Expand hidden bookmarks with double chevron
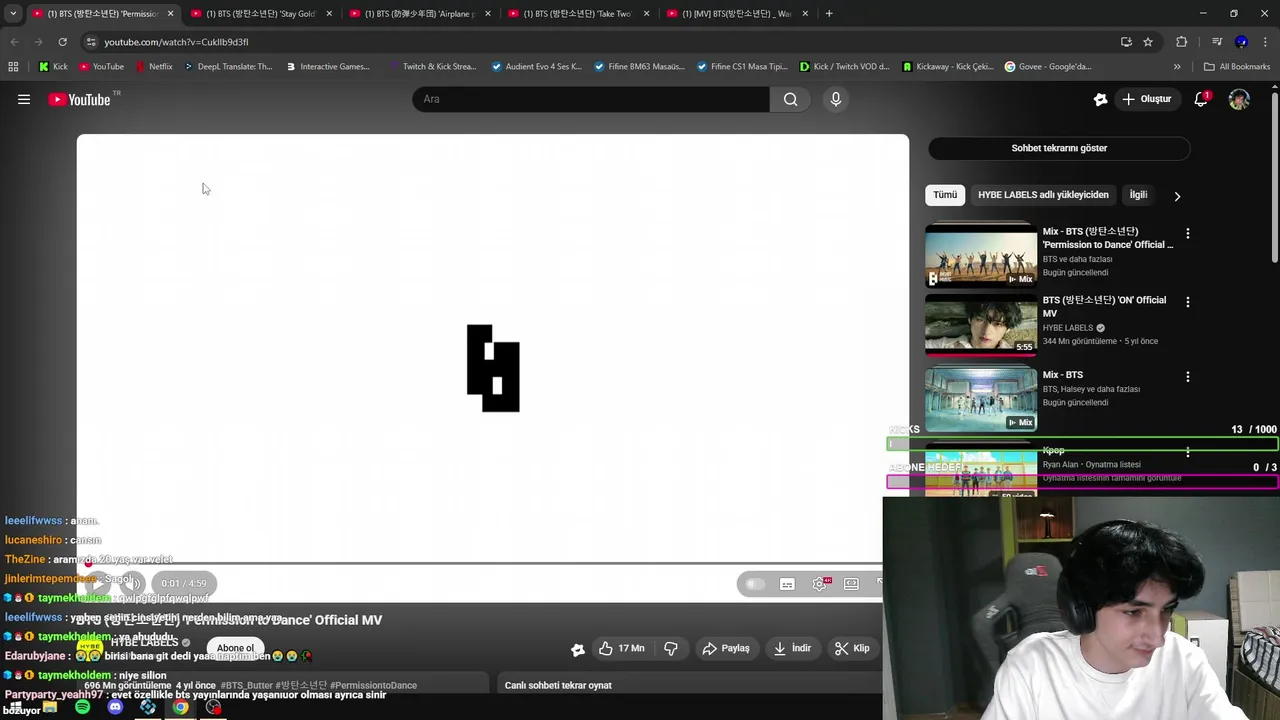The width and height of the screenshot is (1280, 720). (1177, 67)
